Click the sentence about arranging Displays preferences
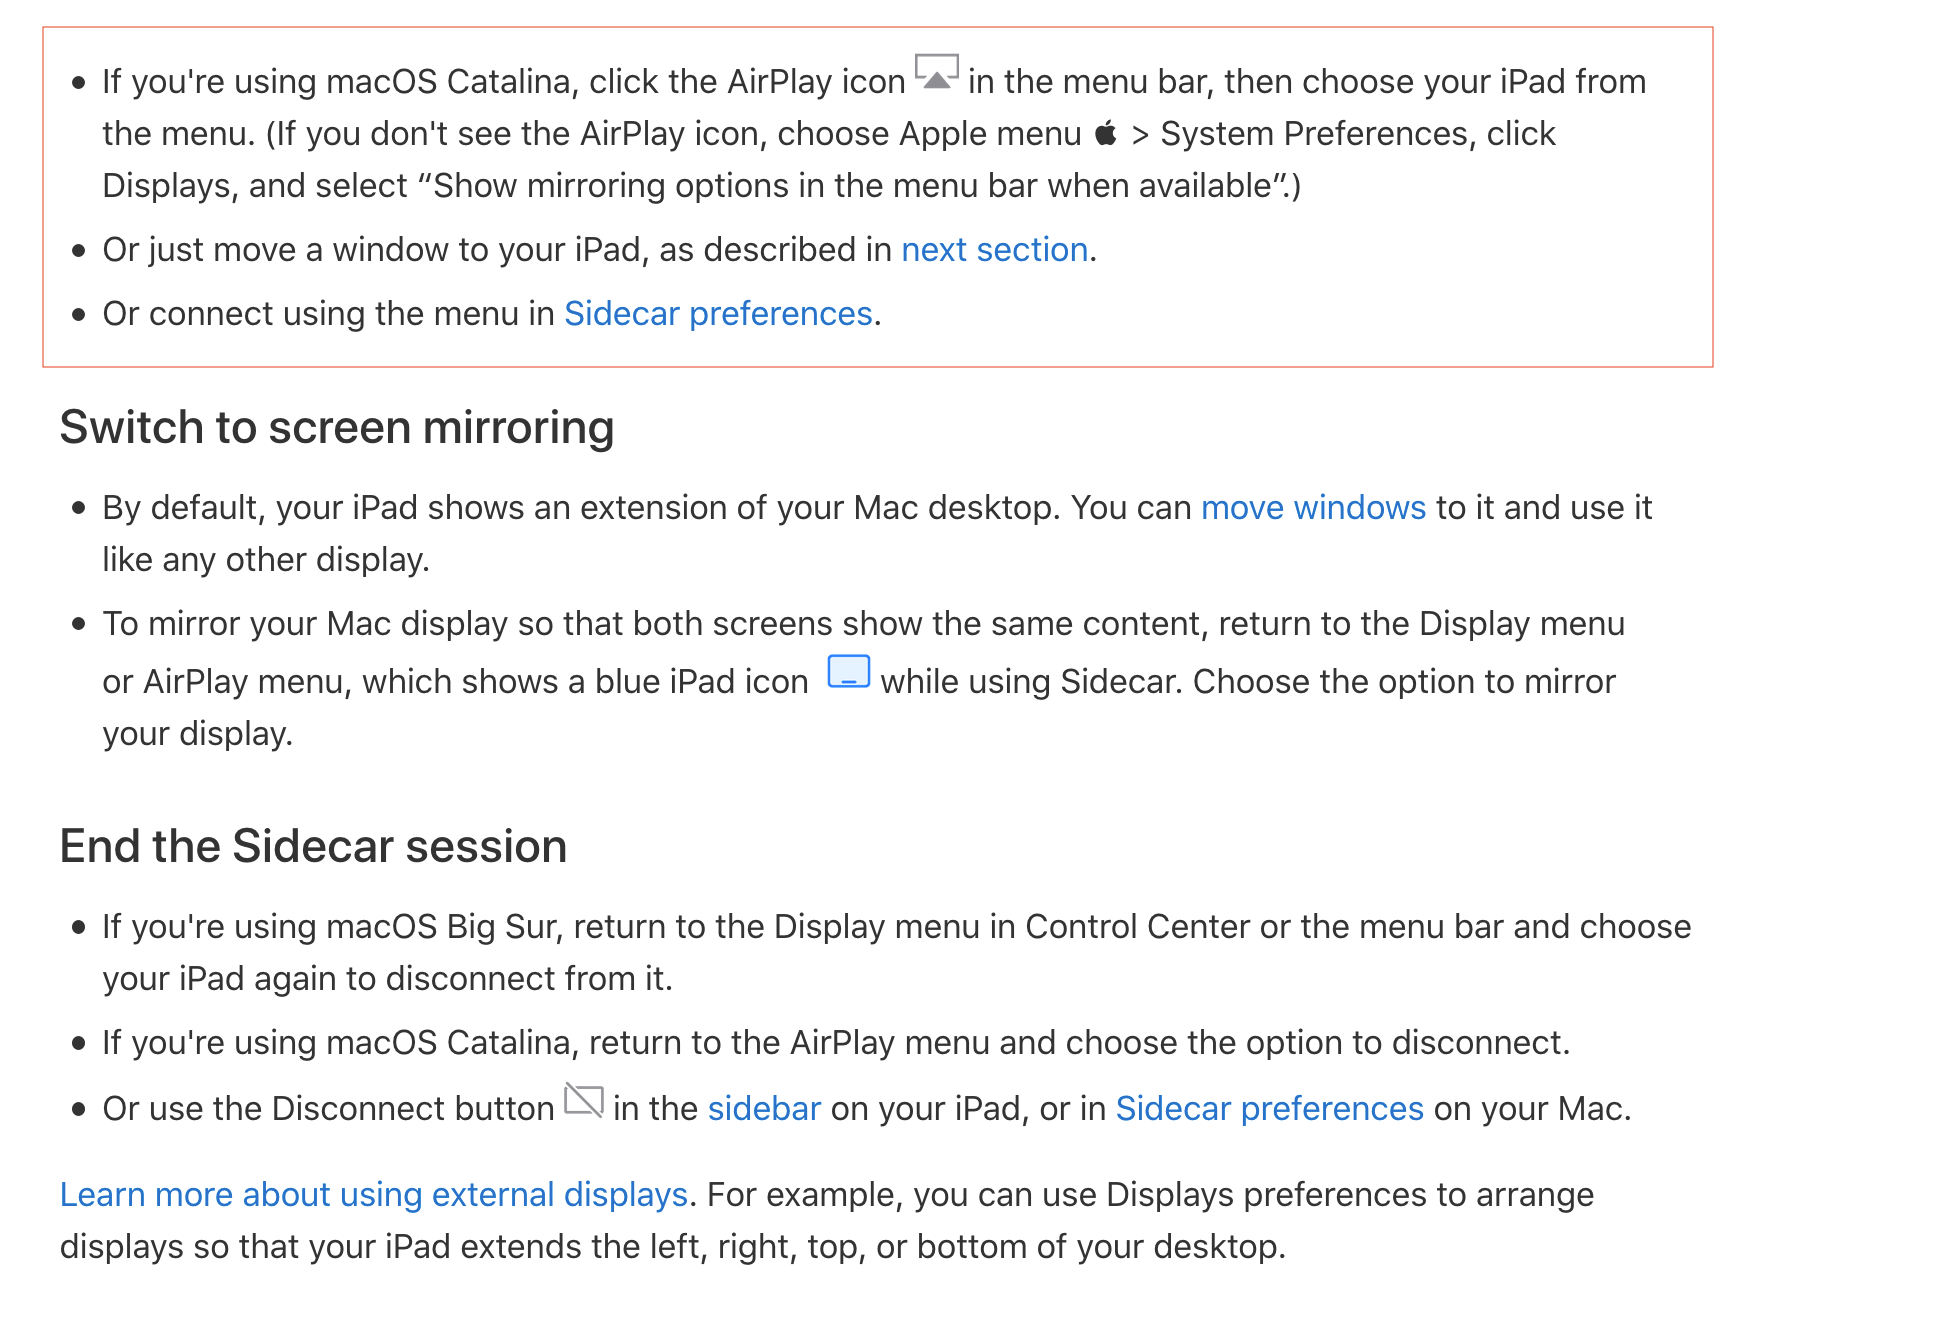This screenshot has height=1340, width=1950. 827,1220
